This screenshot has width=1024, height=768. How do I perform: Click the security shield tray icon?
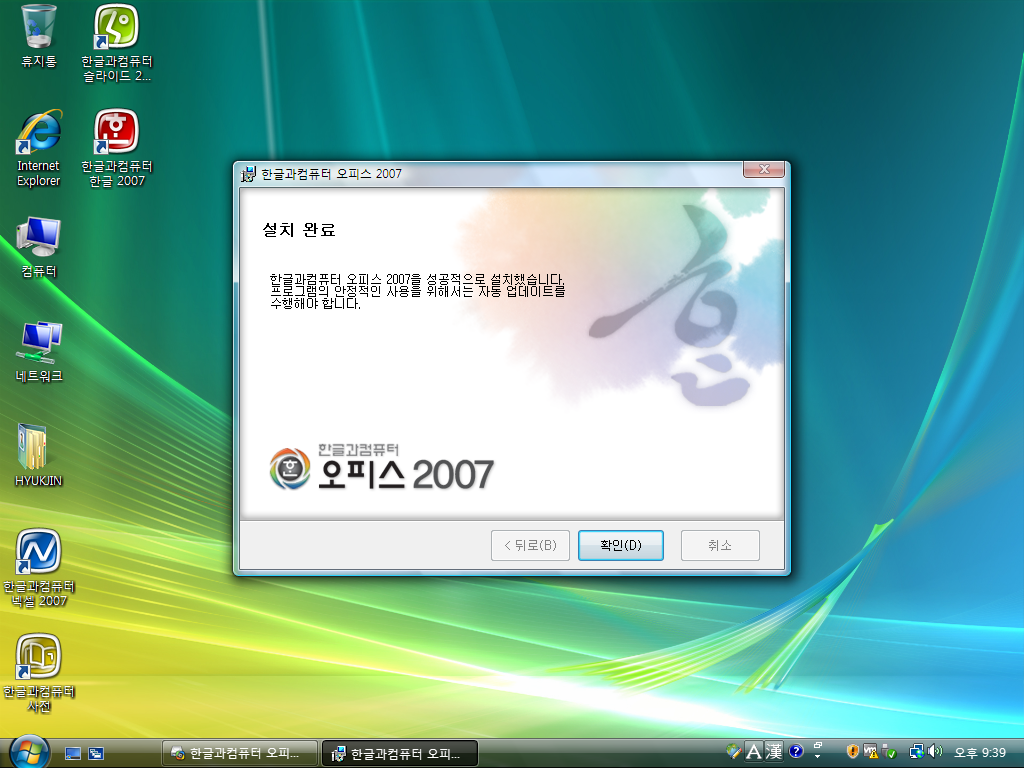(852, 752)
